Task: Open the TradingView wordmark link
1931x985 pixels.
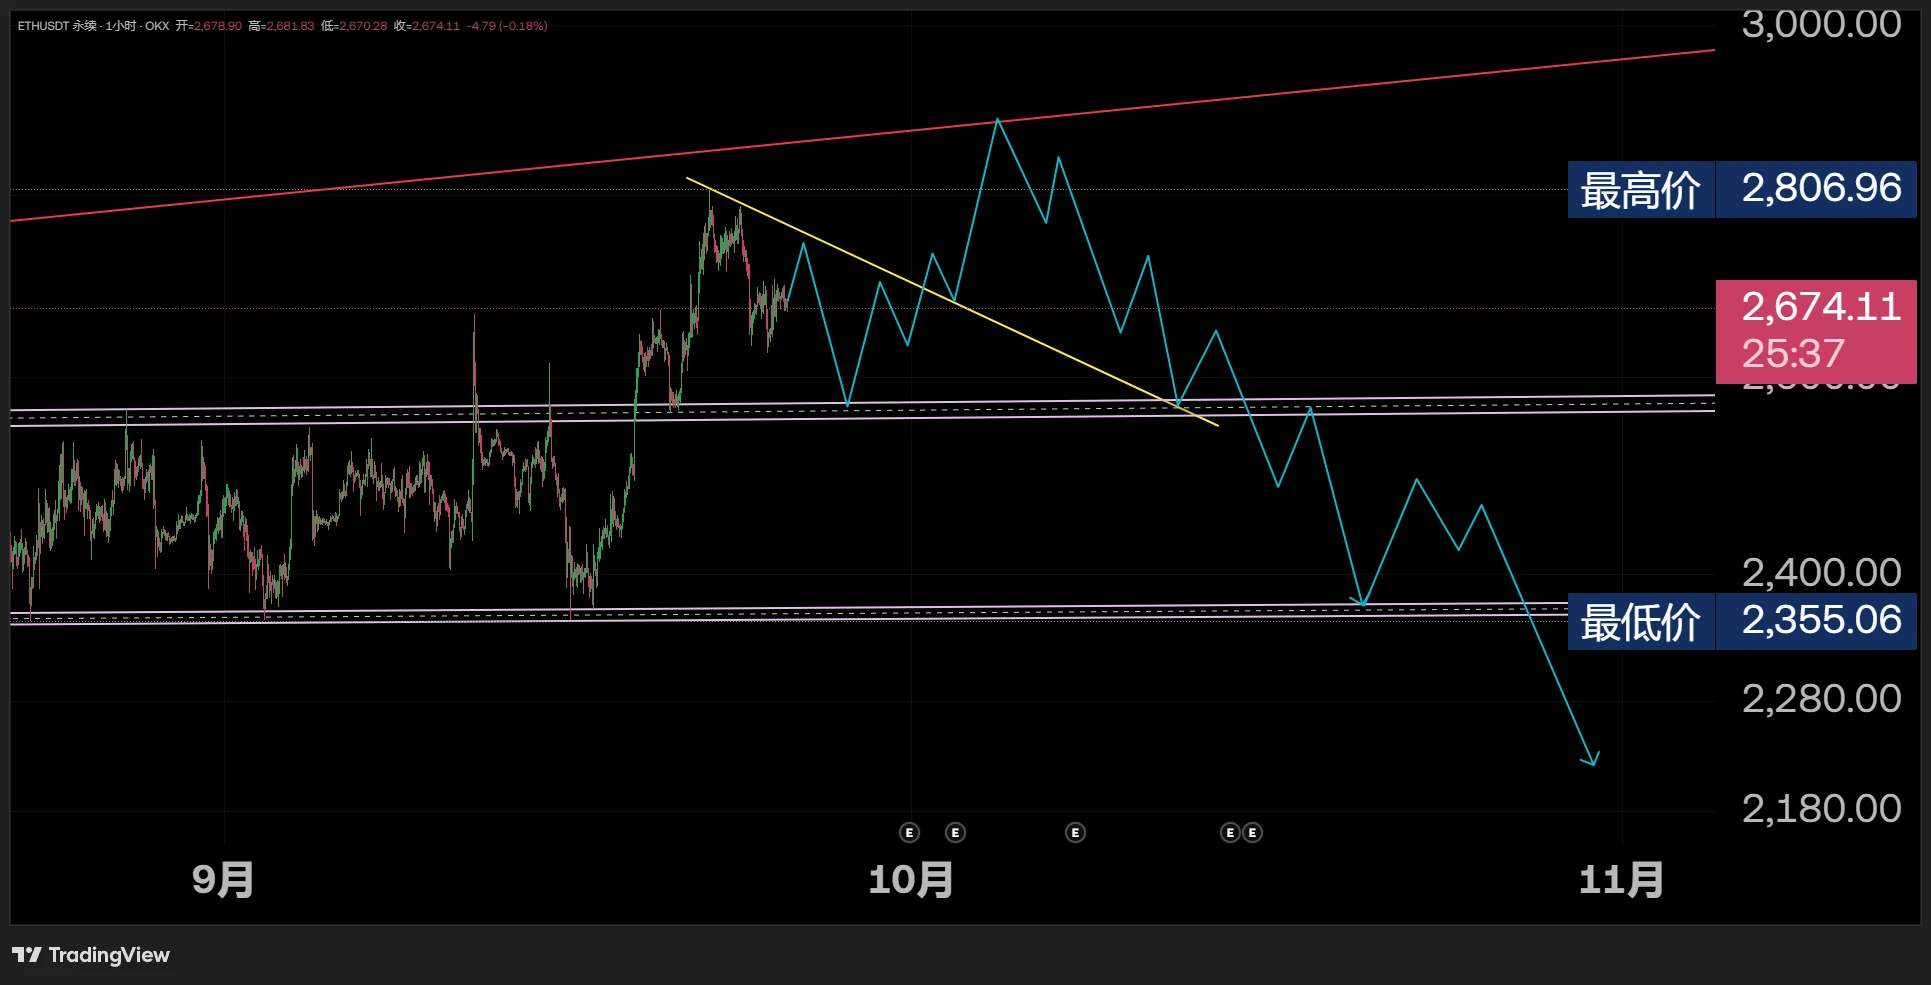Action: click(x=109, y=955)
